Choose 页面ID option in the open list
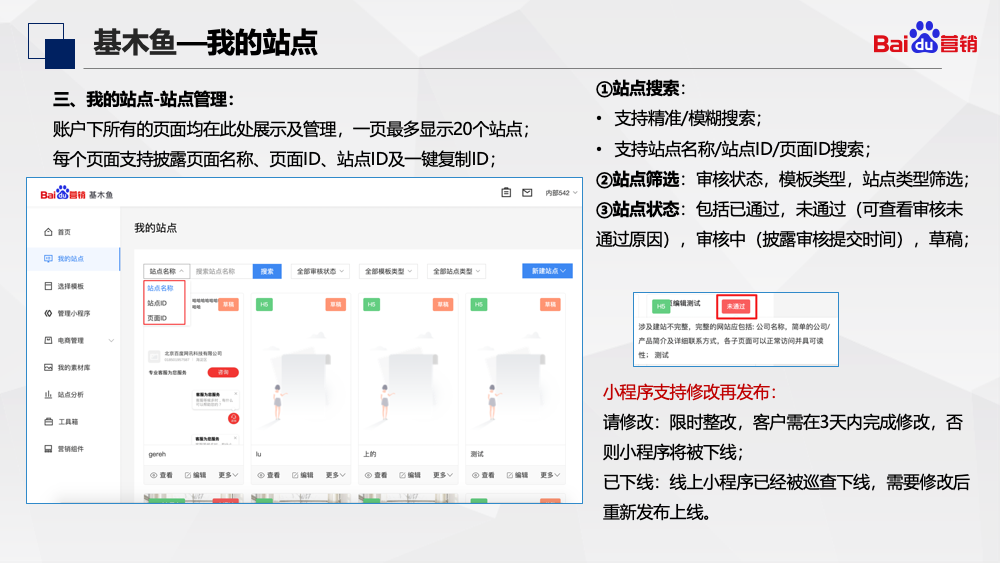The width and height of the screenshot is (1000, 563). pos(157,318)
